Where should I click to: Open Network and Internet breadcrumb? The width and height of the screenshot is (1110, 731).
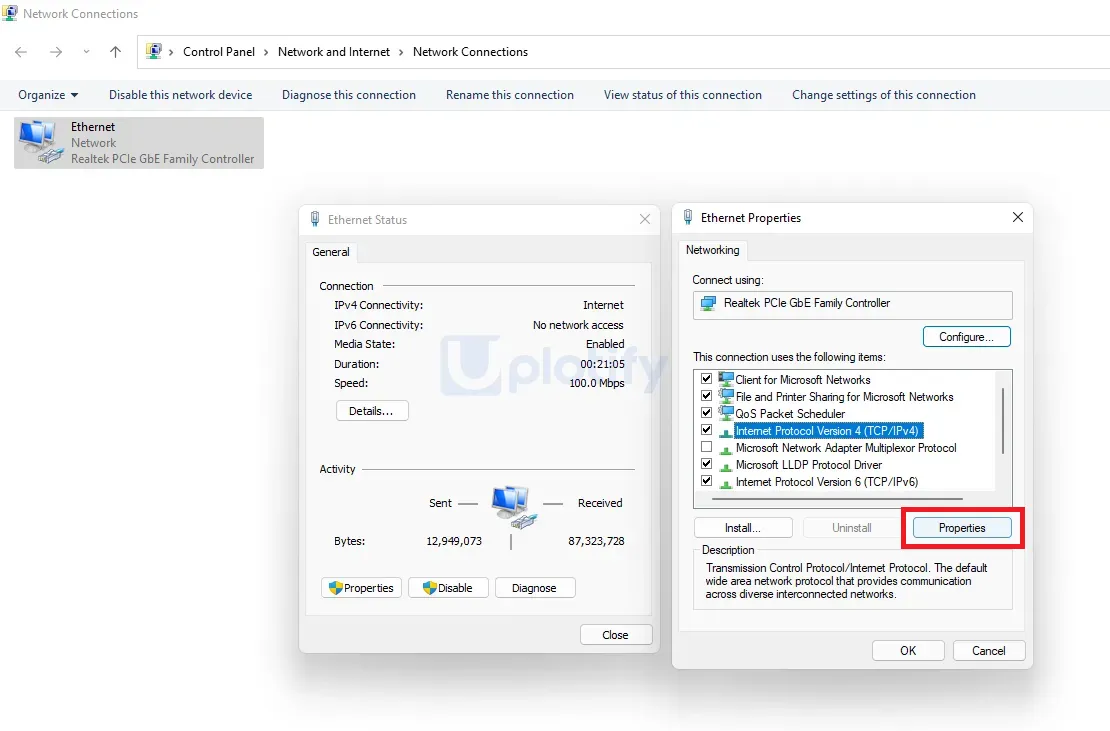[334, 52]
